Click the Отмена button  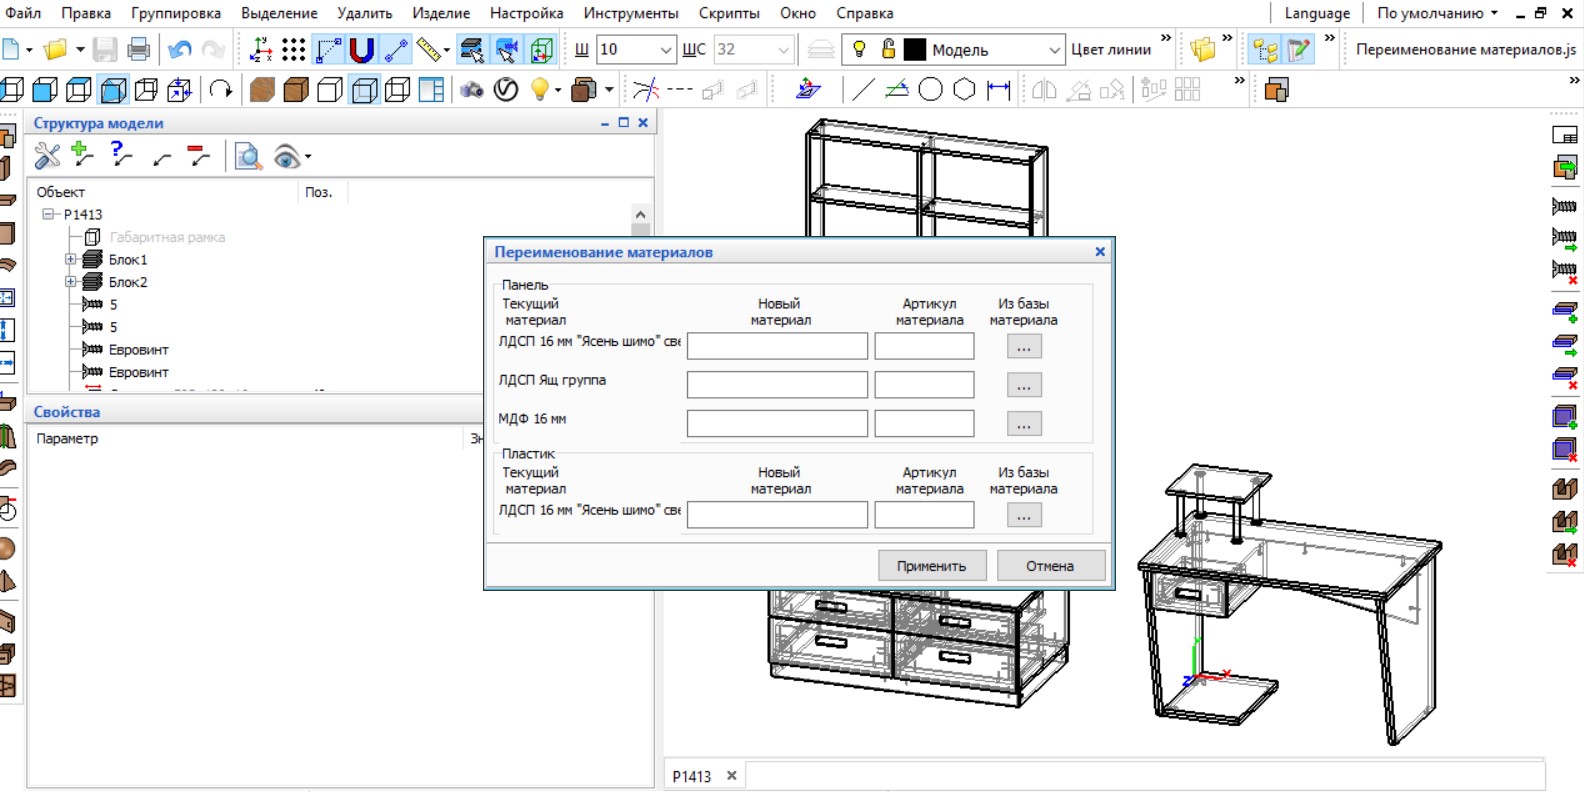(x=1050, y=566)
